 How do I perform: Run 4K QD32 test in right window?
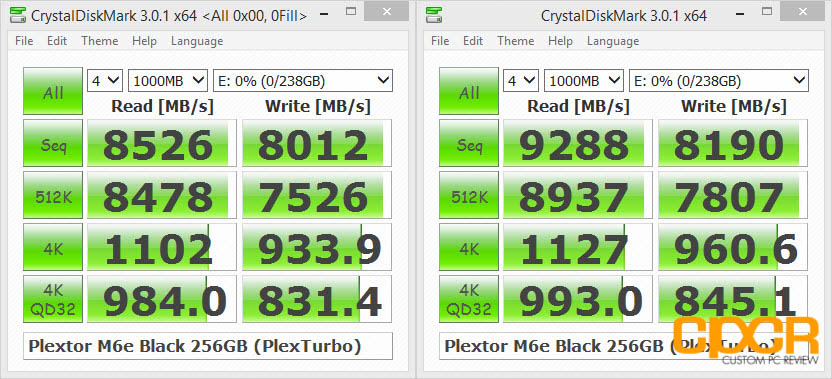[469, 299]
